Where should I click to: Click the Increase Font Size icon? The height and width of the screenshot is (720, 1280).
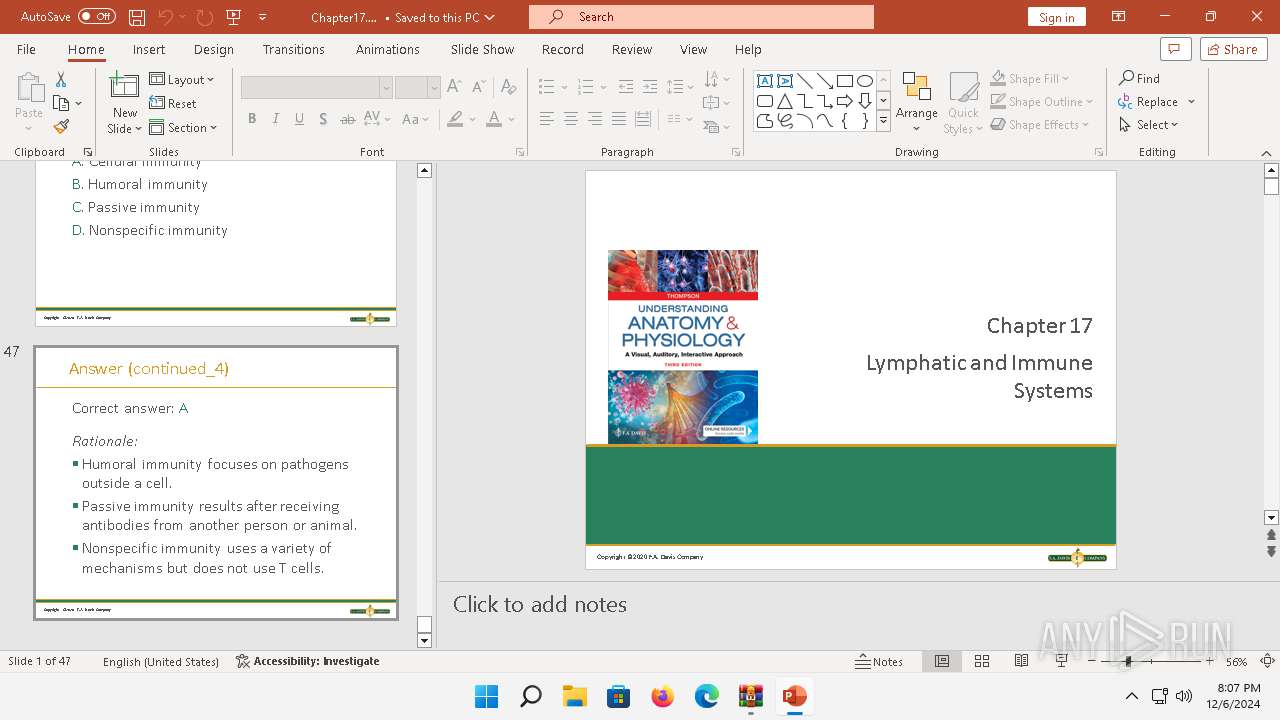454,87
